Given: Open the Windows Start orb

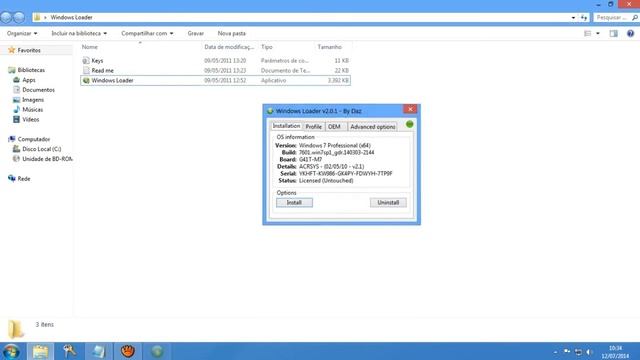Looking at the screenshot, I should pos(11,351).
